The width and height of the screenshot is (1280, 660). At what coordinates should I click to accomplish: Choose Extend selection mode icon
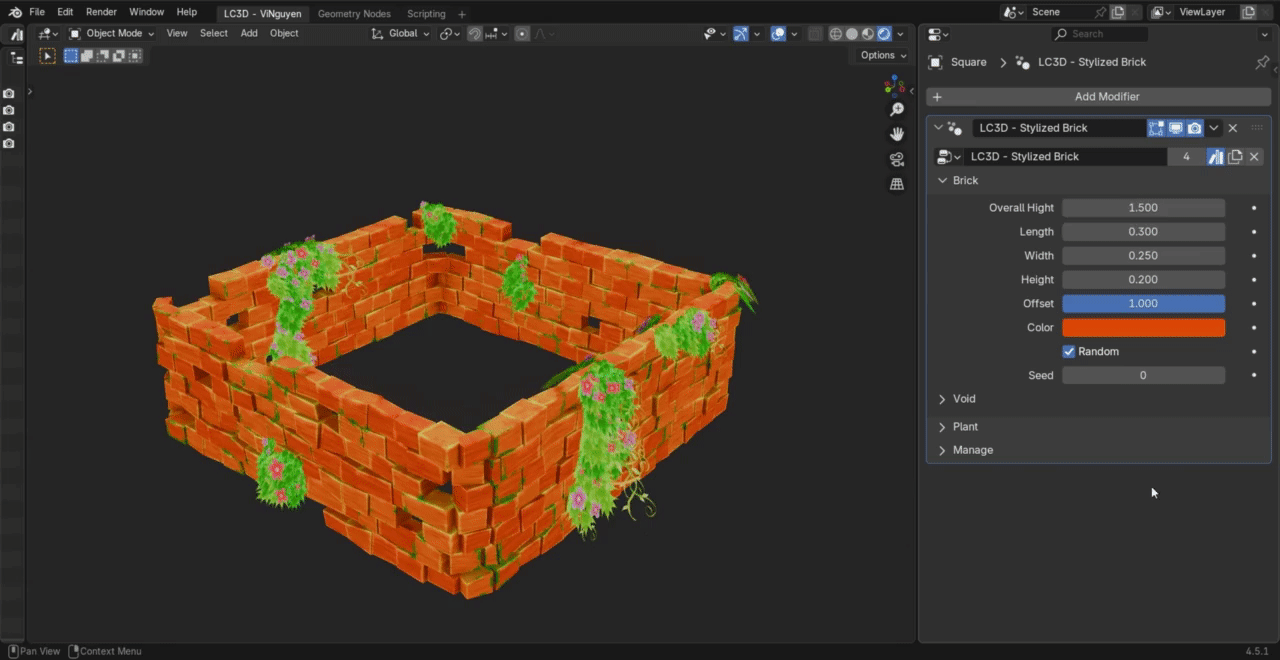[x=87, y=56]
